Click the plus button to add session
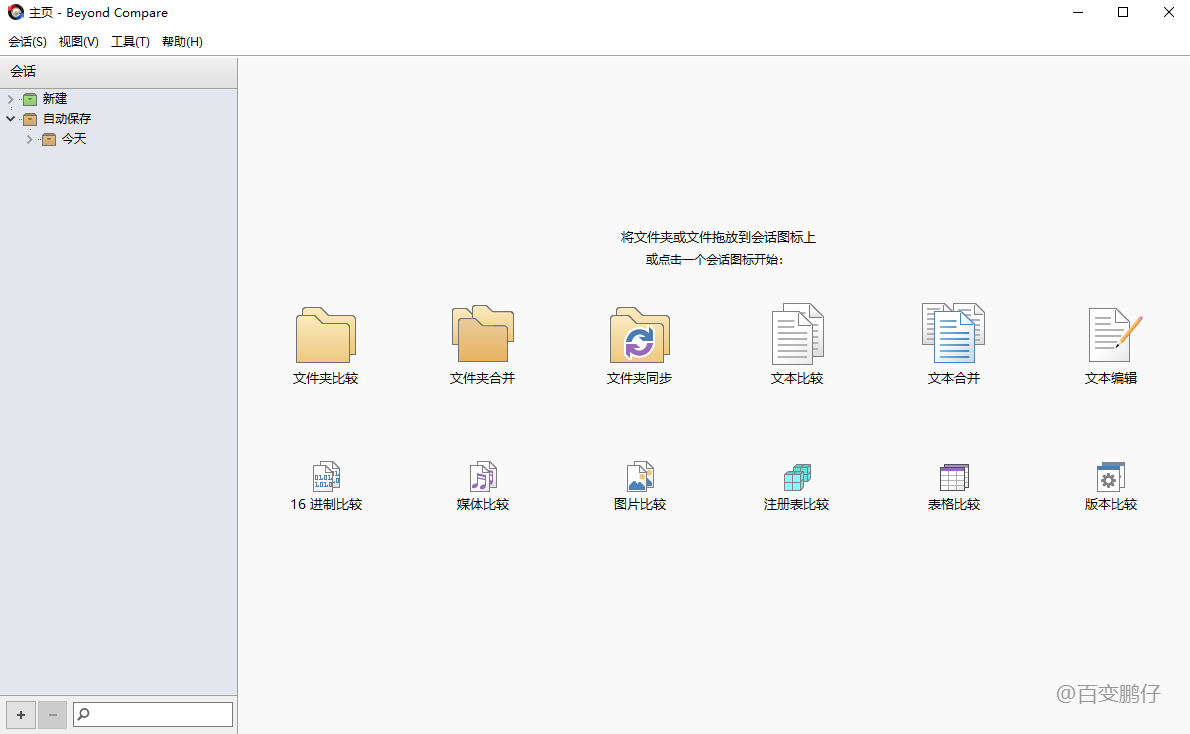This screenshot has width=1190, height=734. (21, 715)
